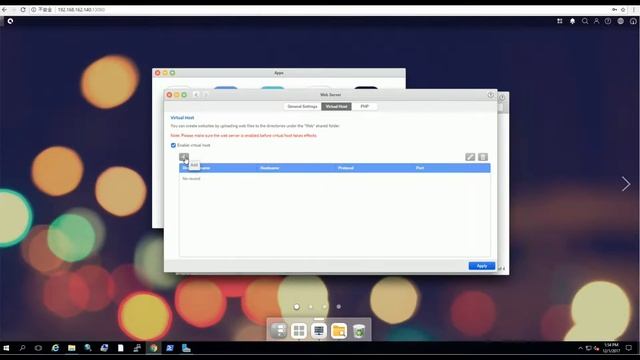Open the ADM help question mark icon
Image resolution: width=640 pixels, height=360 pixels.
tap(608, 21)
